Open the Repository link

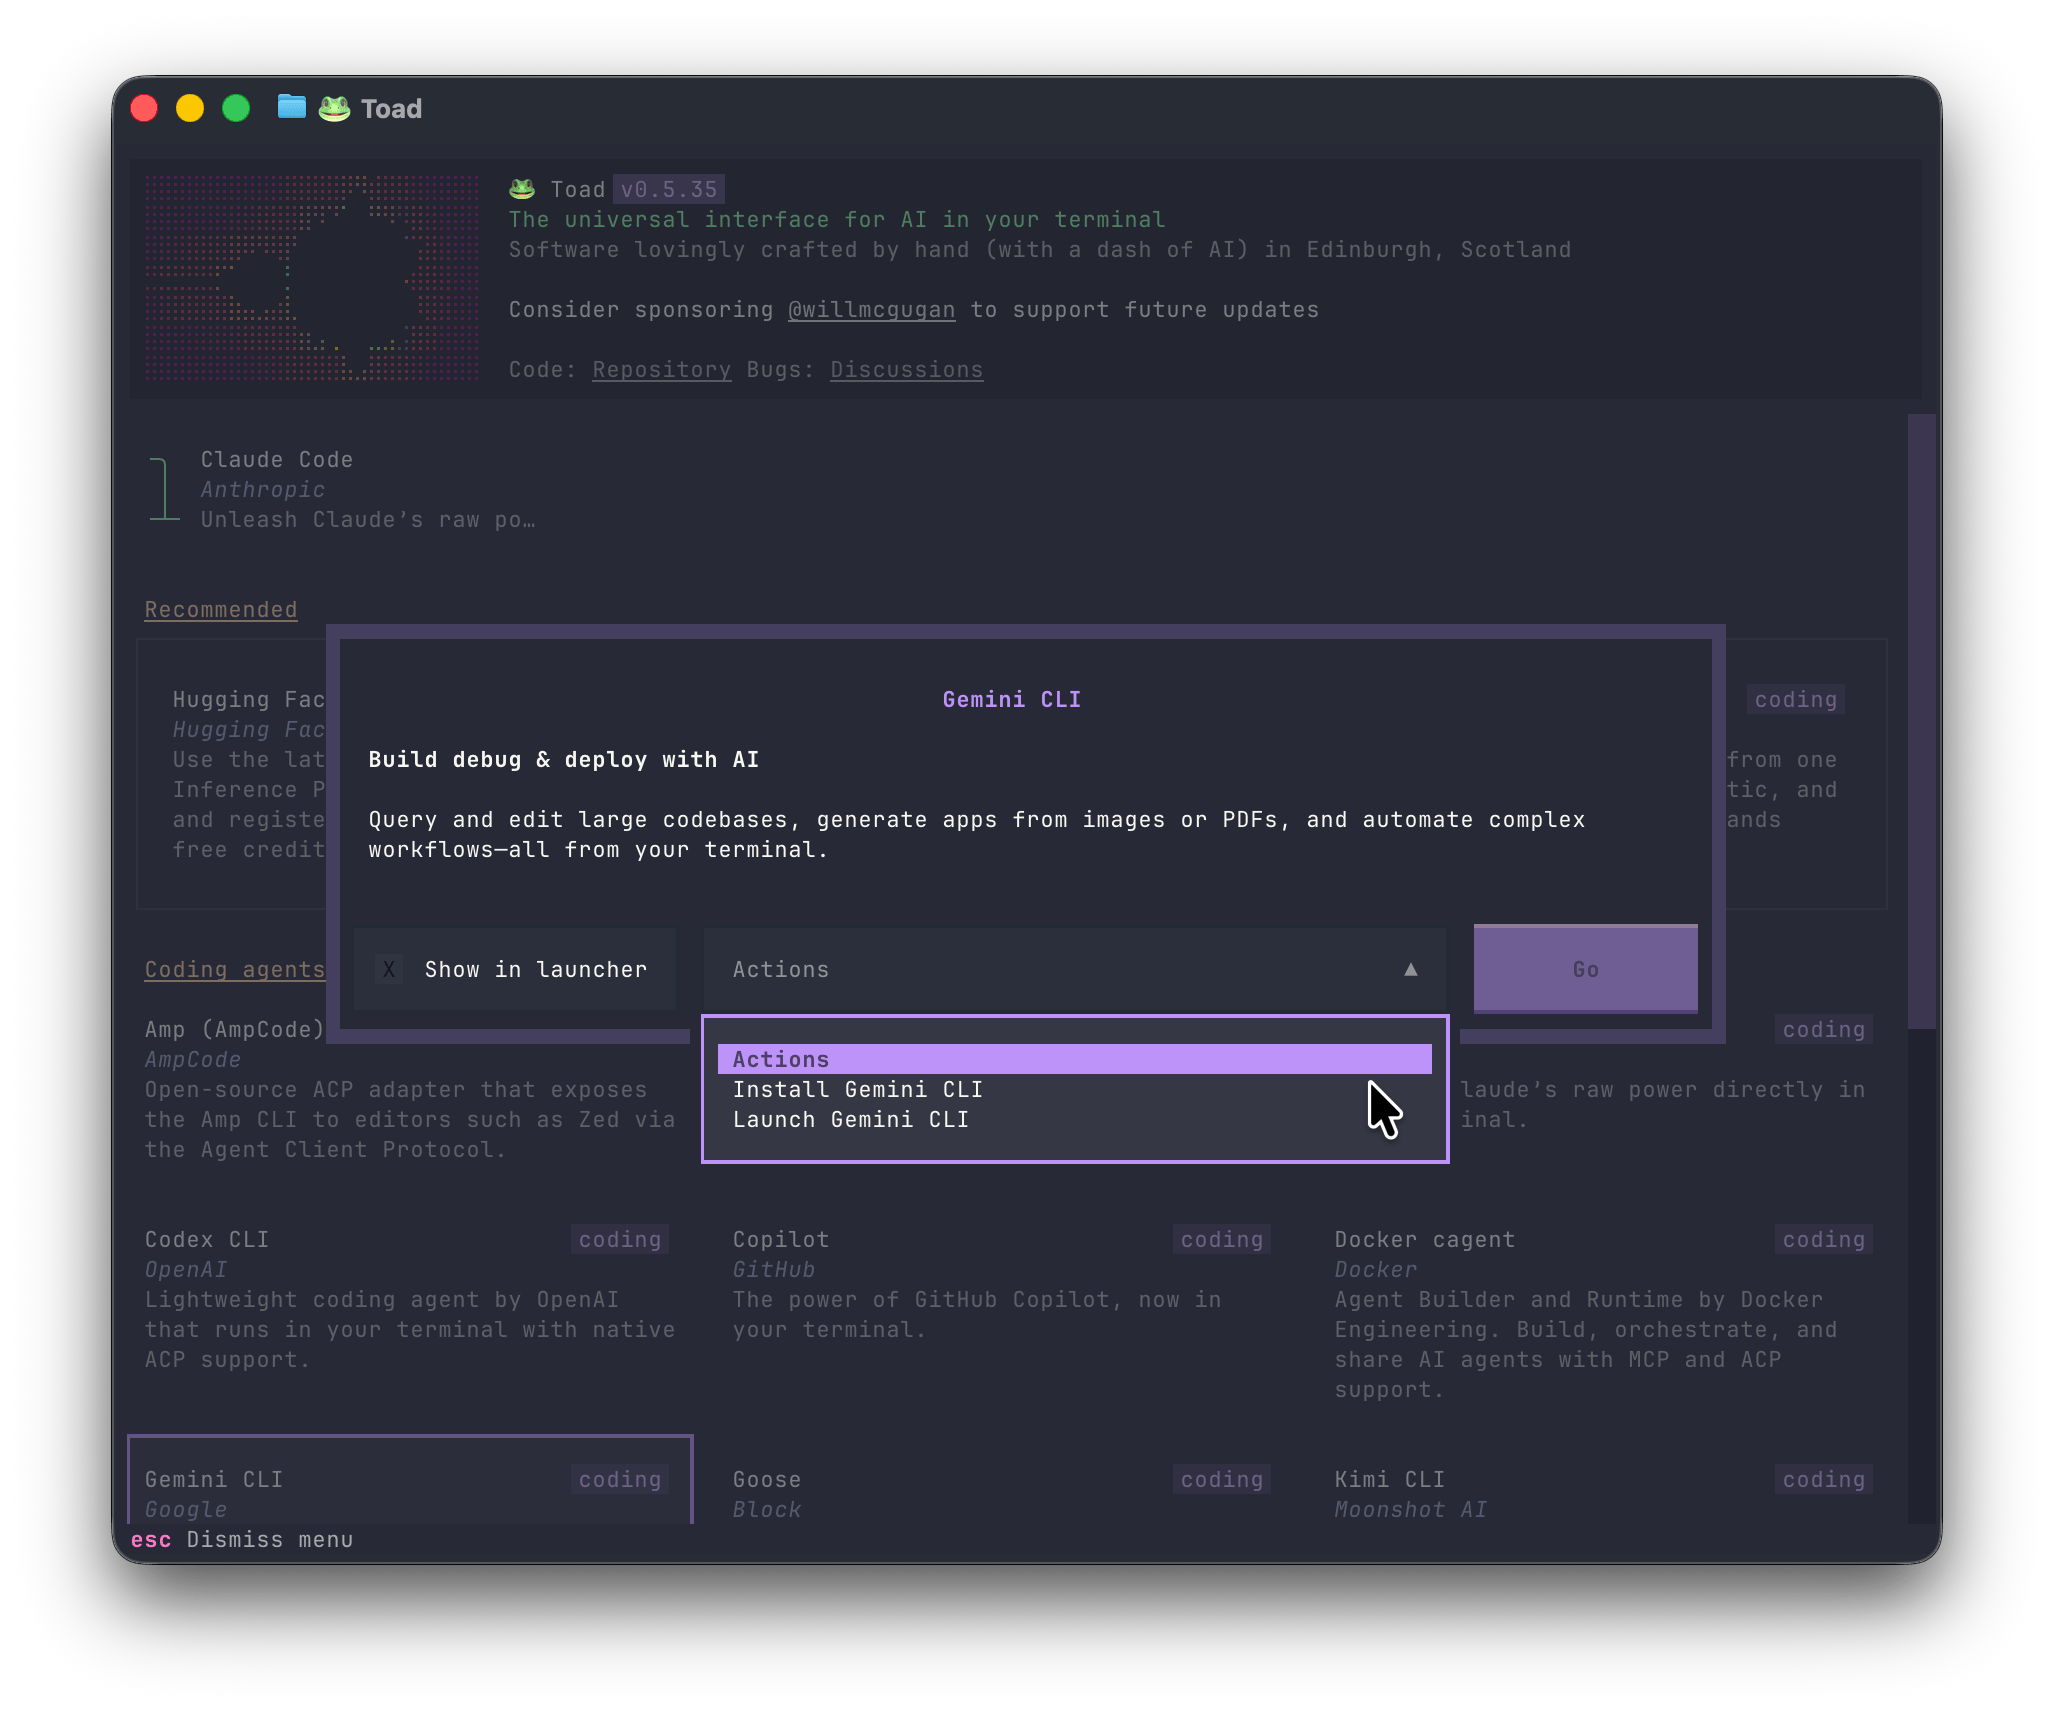[x=660, y=369]
